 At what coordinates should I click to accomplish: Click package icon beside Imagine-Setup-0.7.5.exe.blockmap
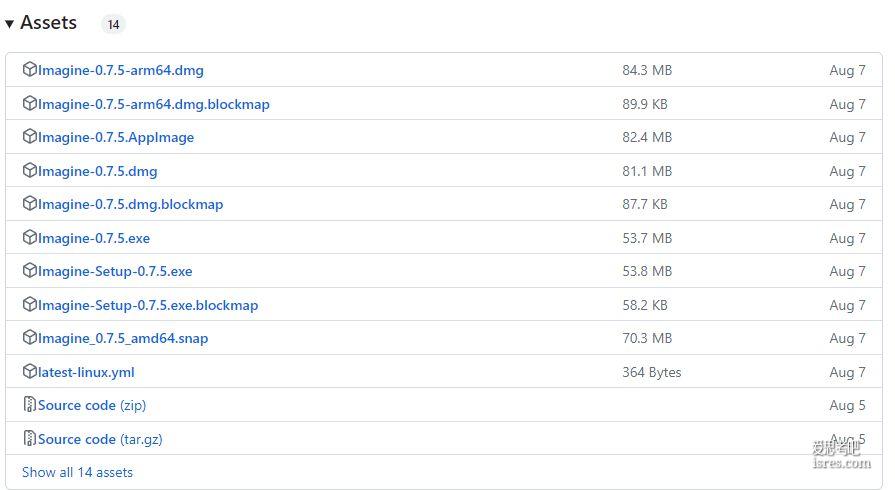pos(30,304)
